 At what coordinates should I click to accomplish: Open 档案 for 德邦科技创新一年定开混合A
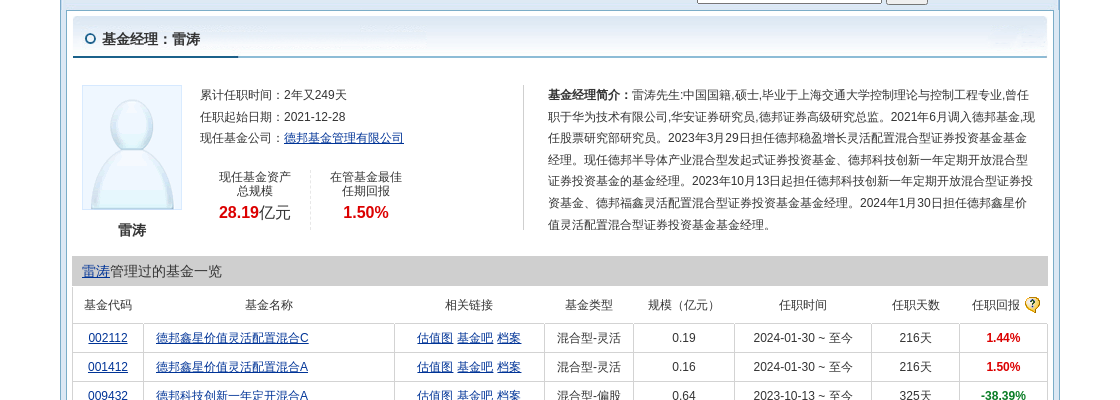(509, 394)
